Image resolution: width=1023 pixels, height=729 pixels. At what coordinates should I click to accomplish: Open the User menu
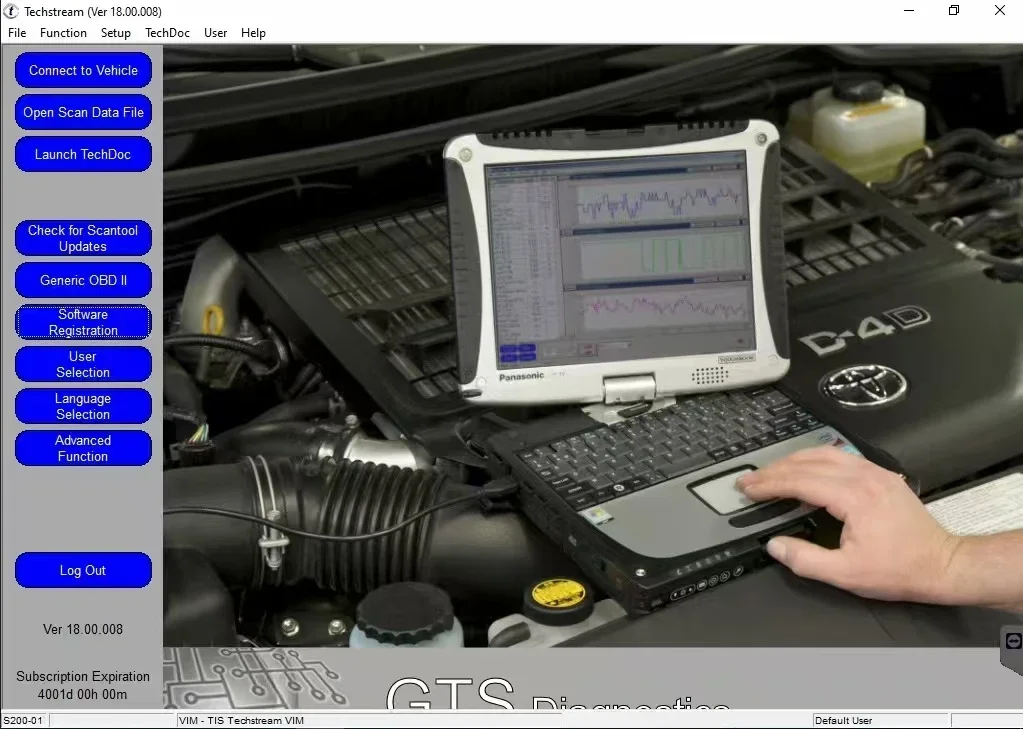coord(215,33)
